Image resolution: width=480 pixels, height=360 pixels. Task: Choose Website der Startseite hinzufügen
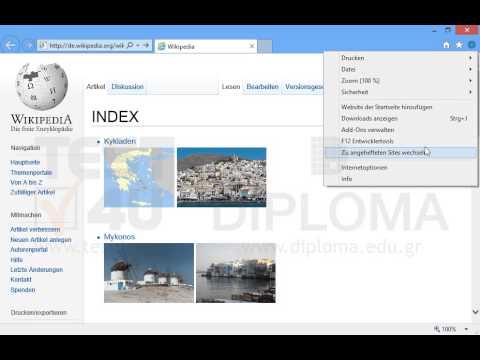pos(401,107)
